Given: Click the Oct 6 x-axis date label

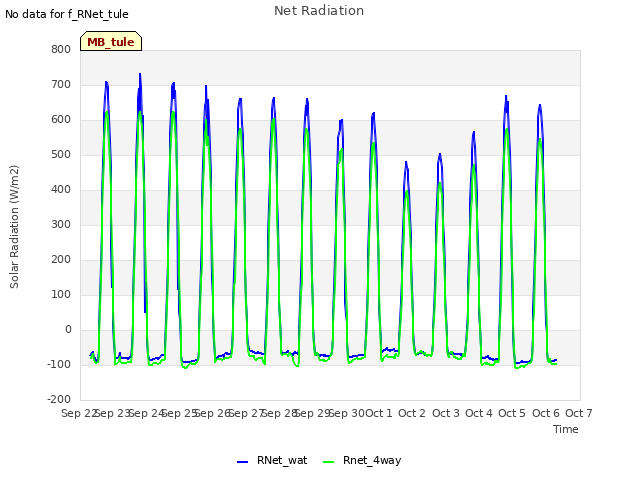Looking at the screenshot, I should [x=546, y=413].
